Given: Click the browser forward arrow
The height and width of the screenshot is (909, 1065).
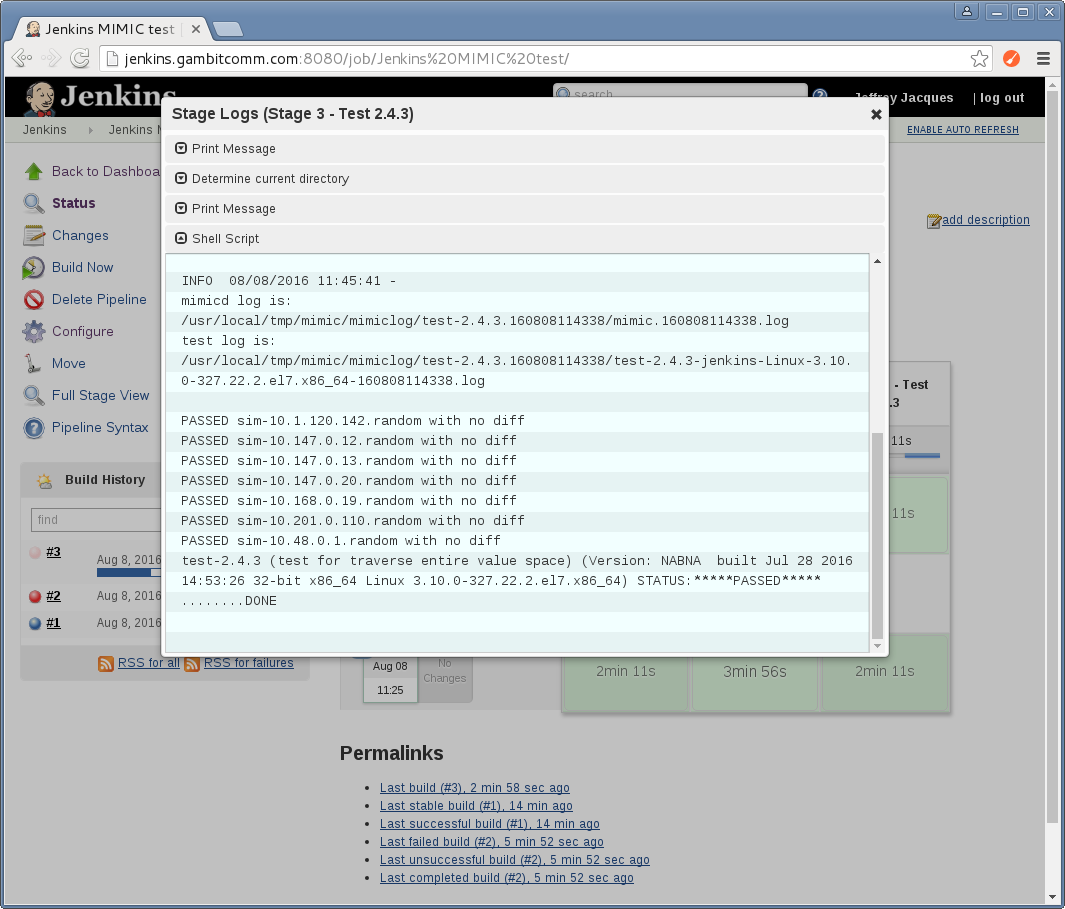Looking at the screenshot, I should (x=51, y=58).
